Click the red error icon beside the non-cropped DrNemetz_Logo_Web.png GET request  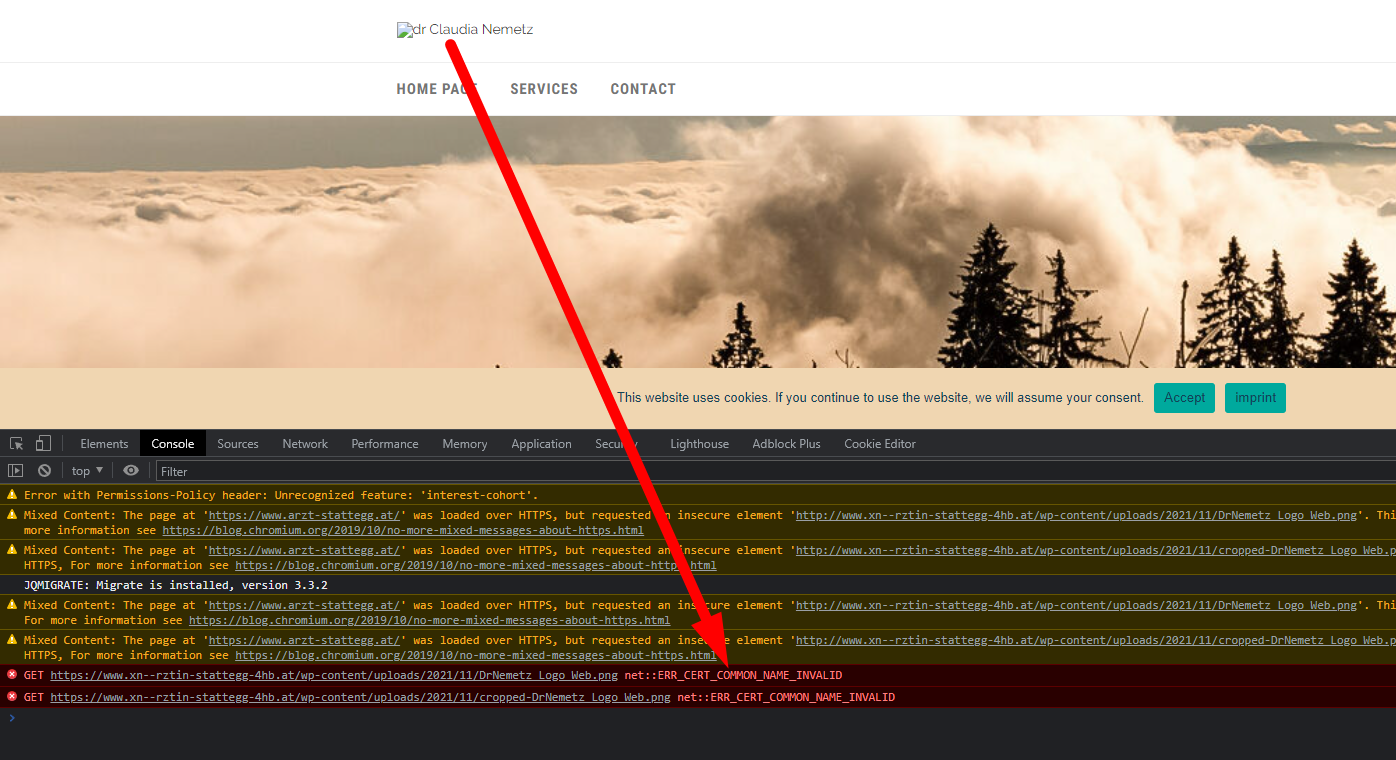[x=12, y=674]
